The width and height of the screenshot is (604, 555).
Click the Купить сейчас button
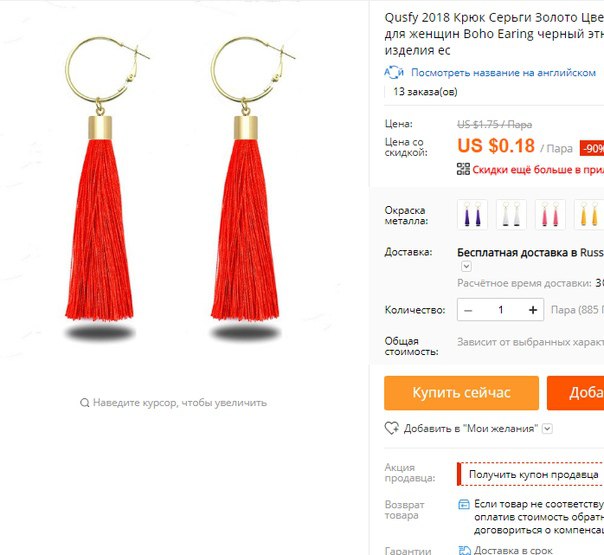[461, 393]
